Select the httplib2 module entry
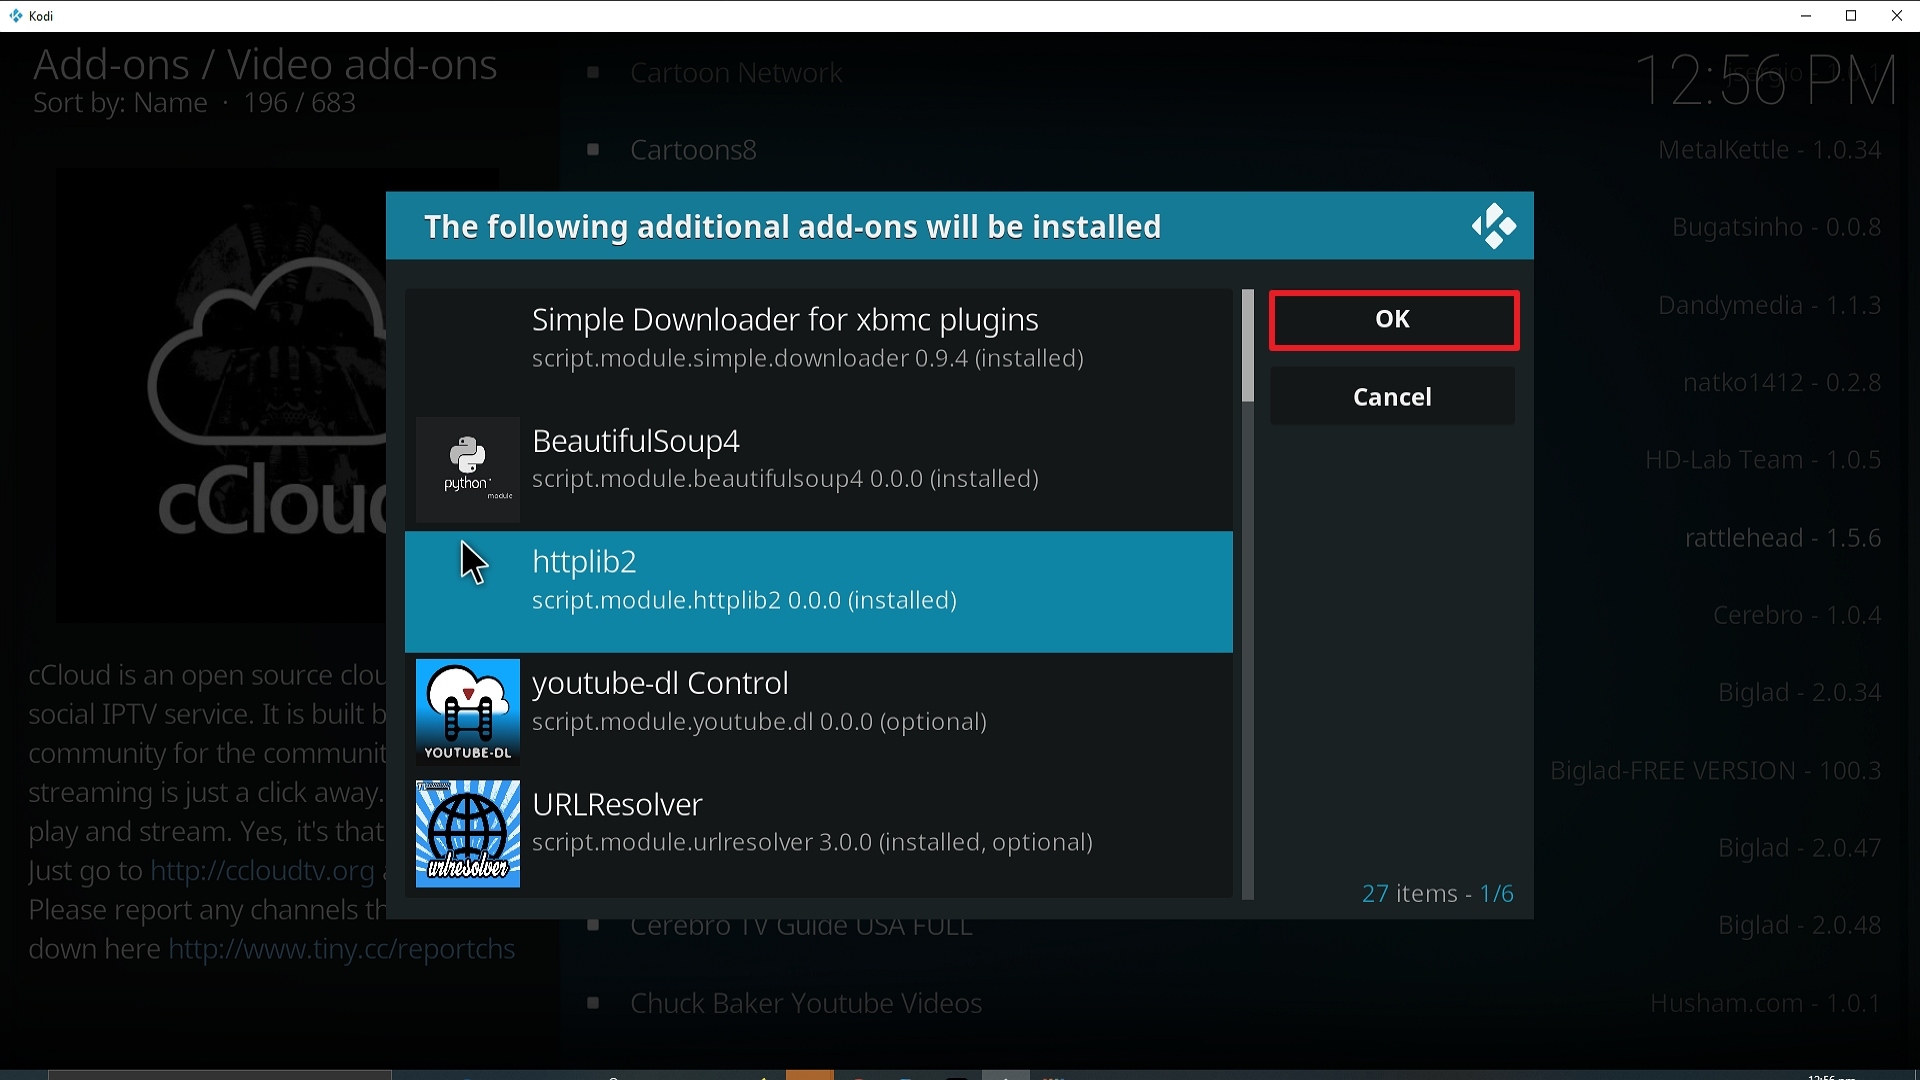The width and height of the screenshot is (1920, 1080). (818, 591)
